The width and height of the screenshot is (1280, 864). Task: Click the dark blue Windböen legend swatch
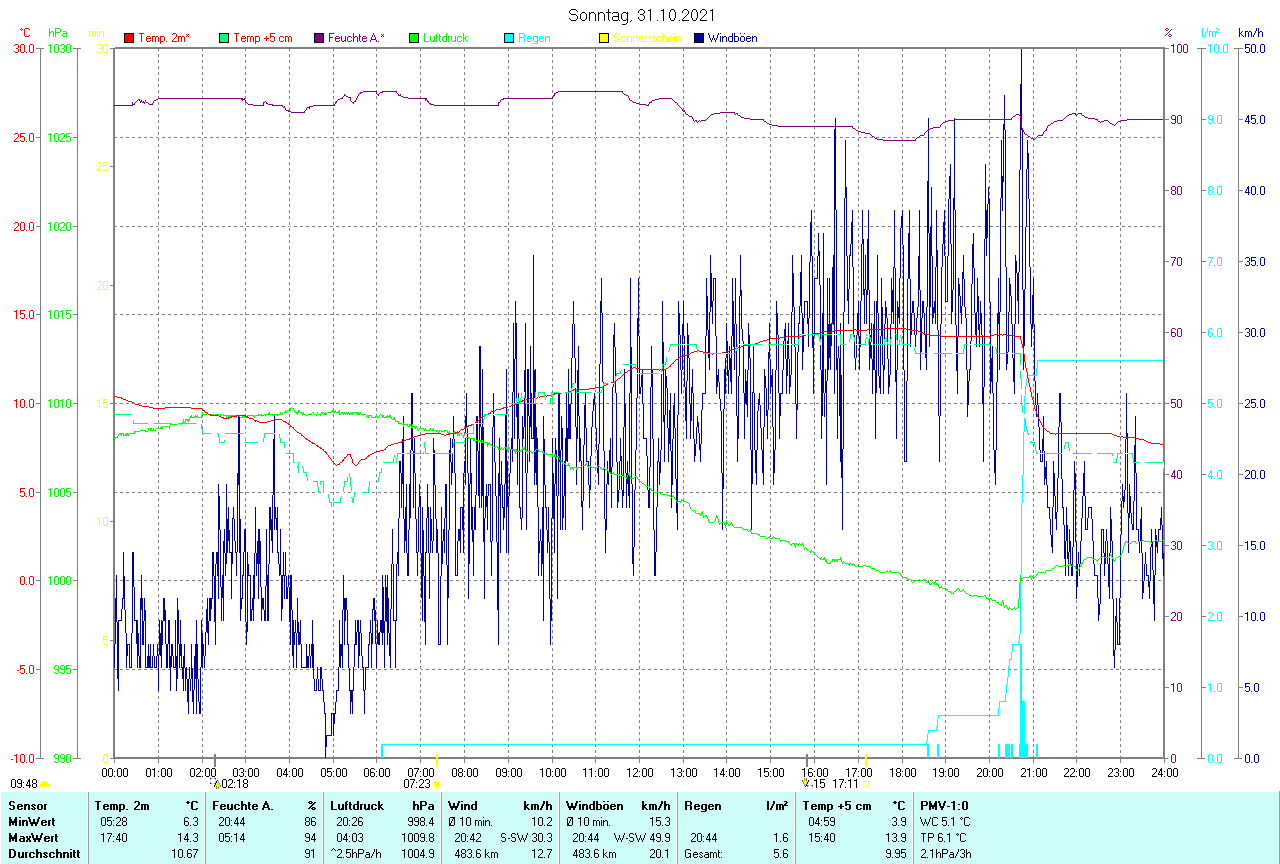coord(699,38)
